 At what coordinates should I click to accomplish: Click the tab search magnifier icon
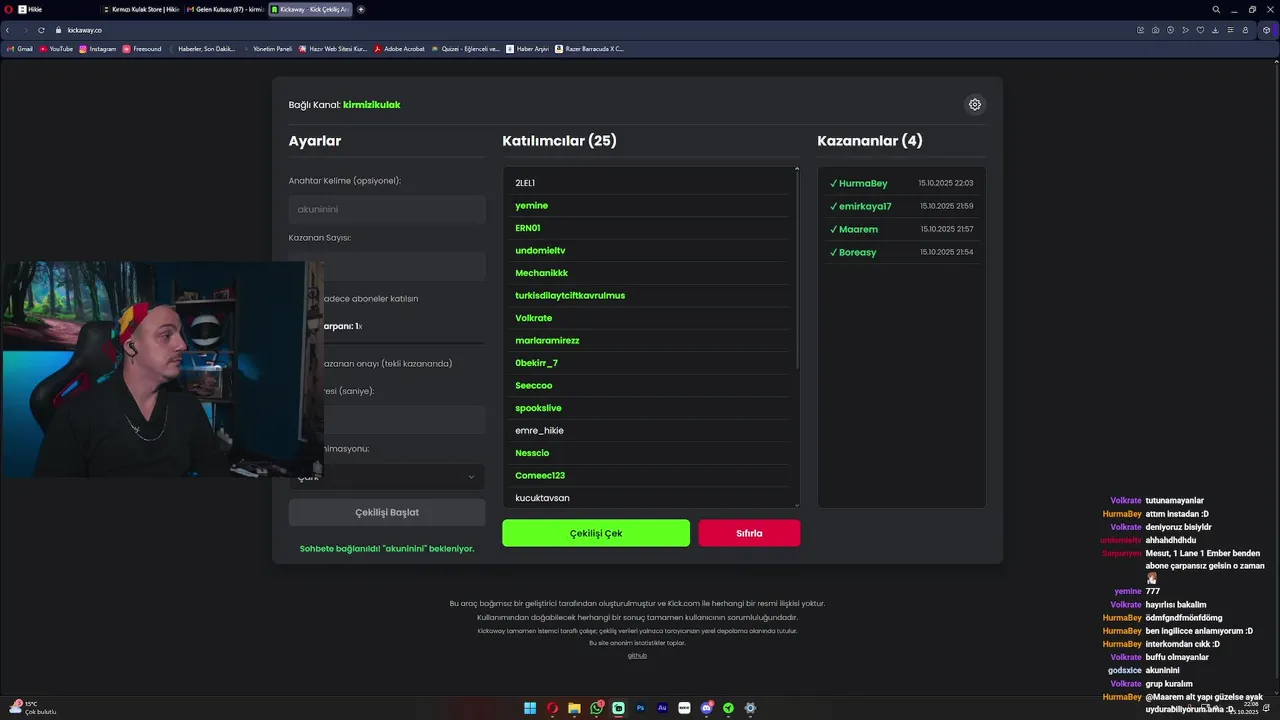pyautogui.click(x=1216, y=9)
